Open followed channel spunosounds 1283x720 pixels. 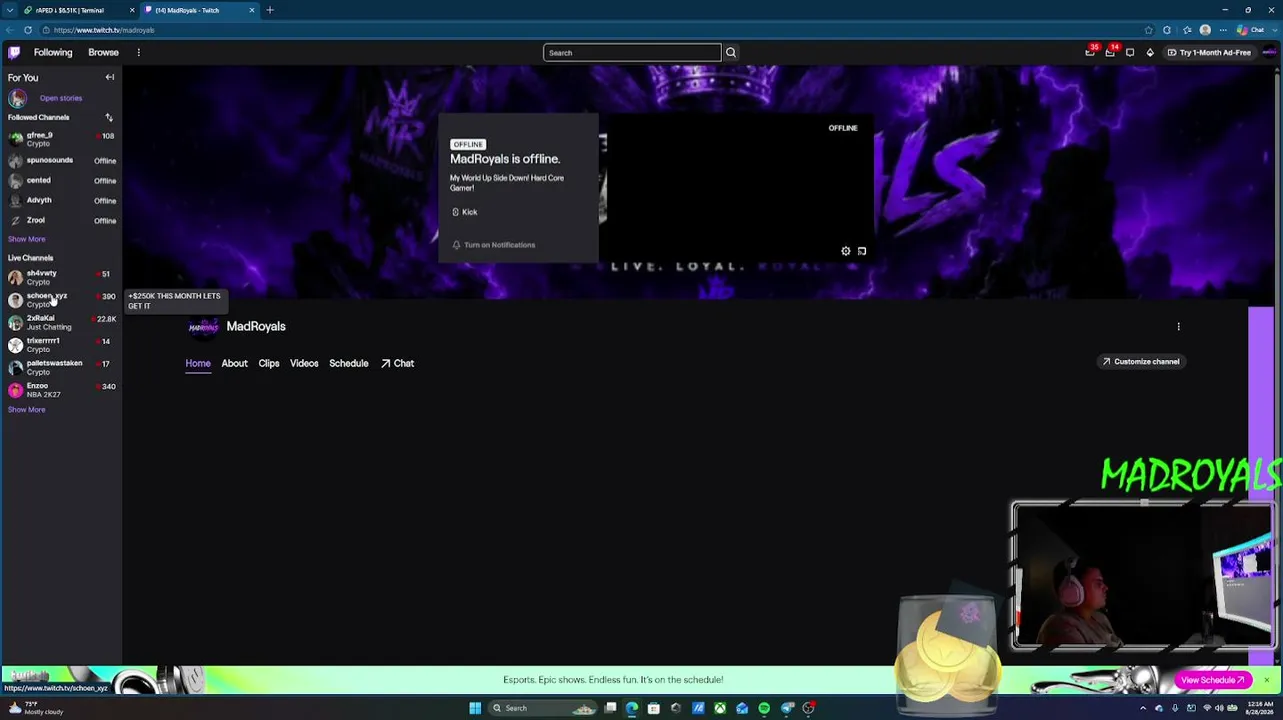tap(61, 160)
